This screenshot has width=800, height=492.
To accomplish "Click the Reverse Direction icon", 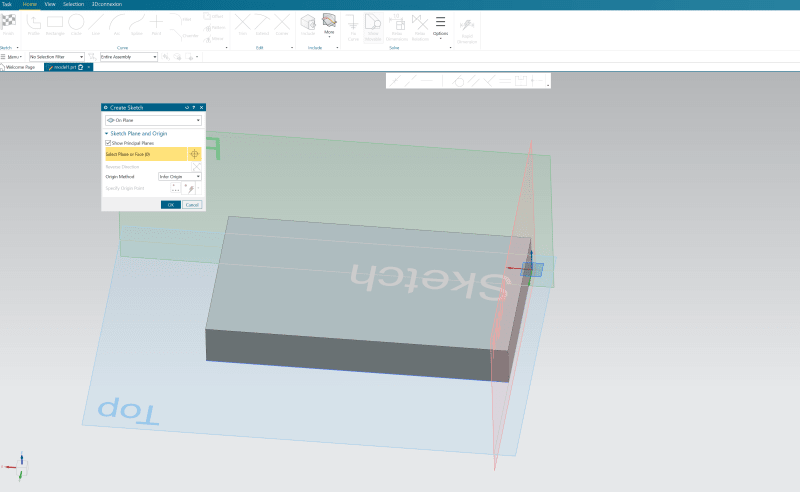I will pos(196,167).
